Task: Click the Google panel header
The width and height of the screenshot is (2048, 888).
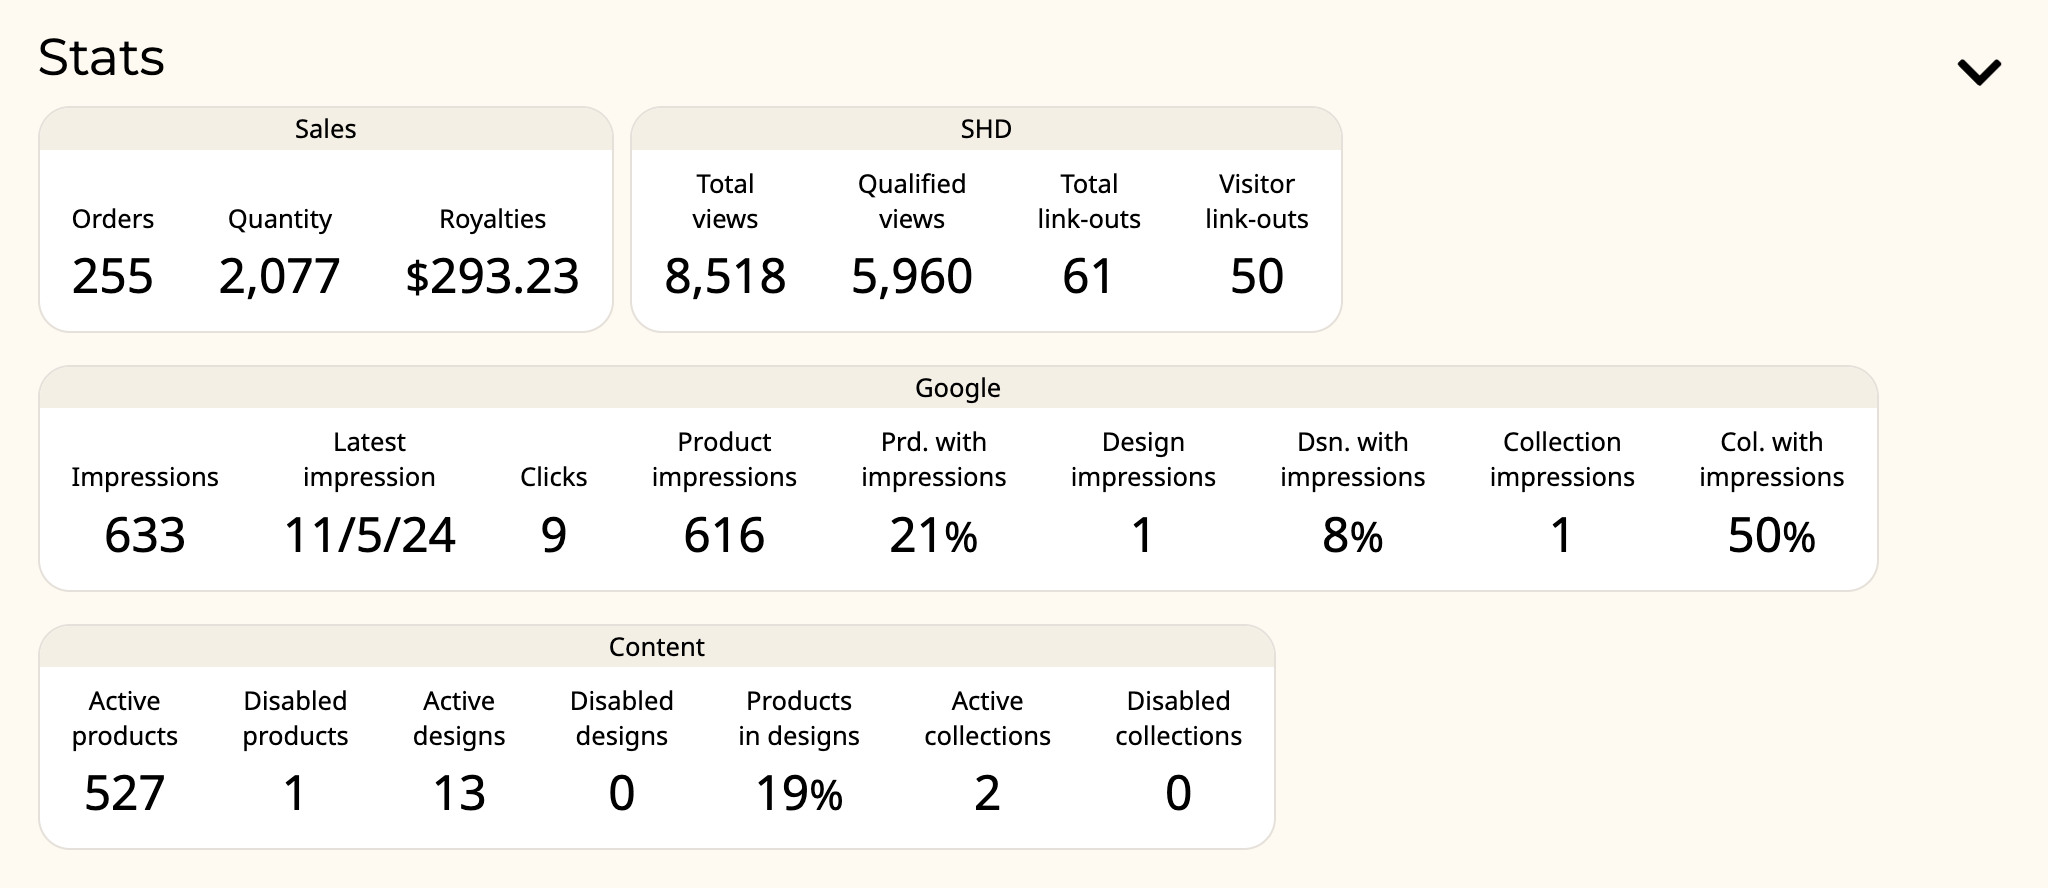Action: (x=958, y=388)
